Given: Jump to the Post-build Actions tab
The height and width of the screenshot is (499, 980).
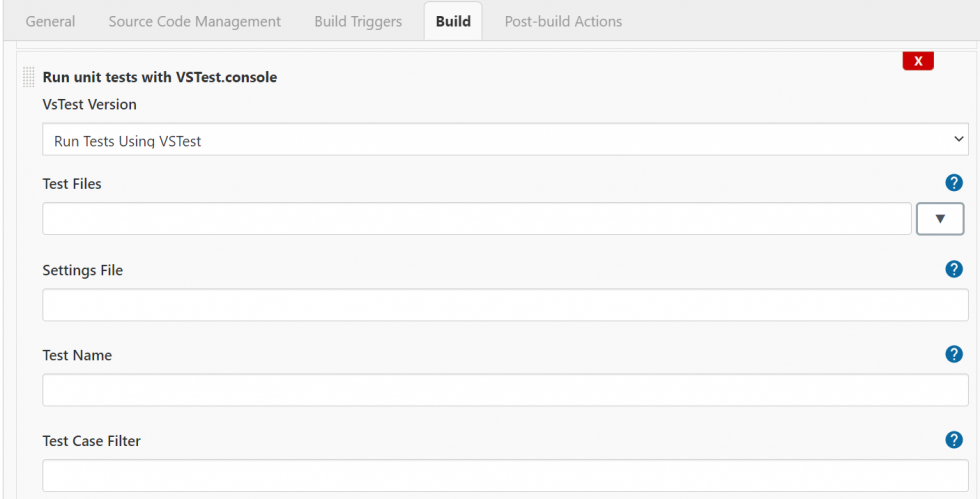Looking at the screenshot, I should [563, 21].
